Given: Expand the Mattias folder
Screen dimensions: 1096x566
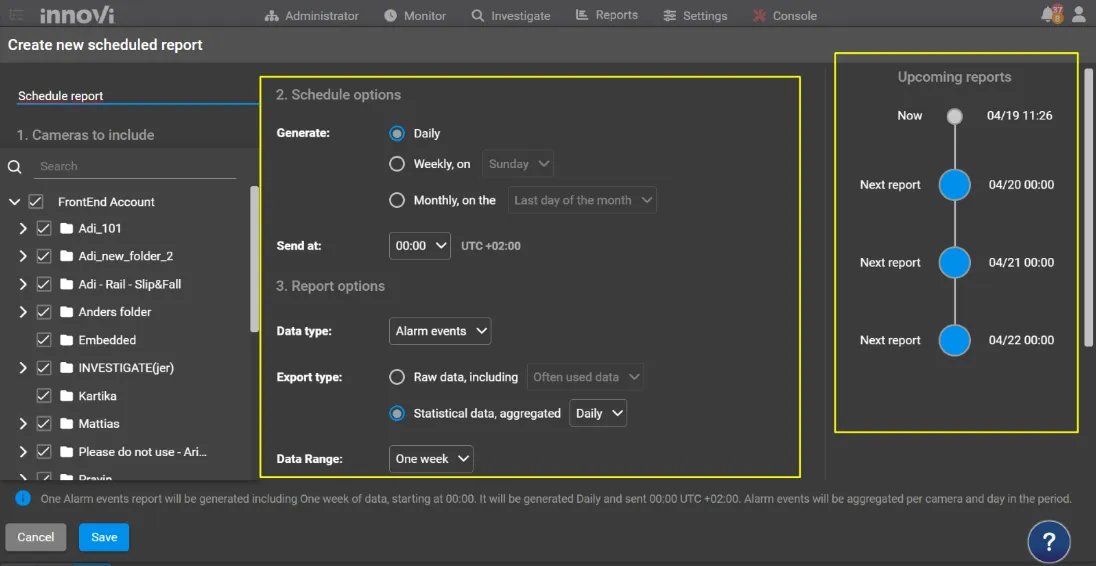Looking at the screenshot, I should (22, 423).
